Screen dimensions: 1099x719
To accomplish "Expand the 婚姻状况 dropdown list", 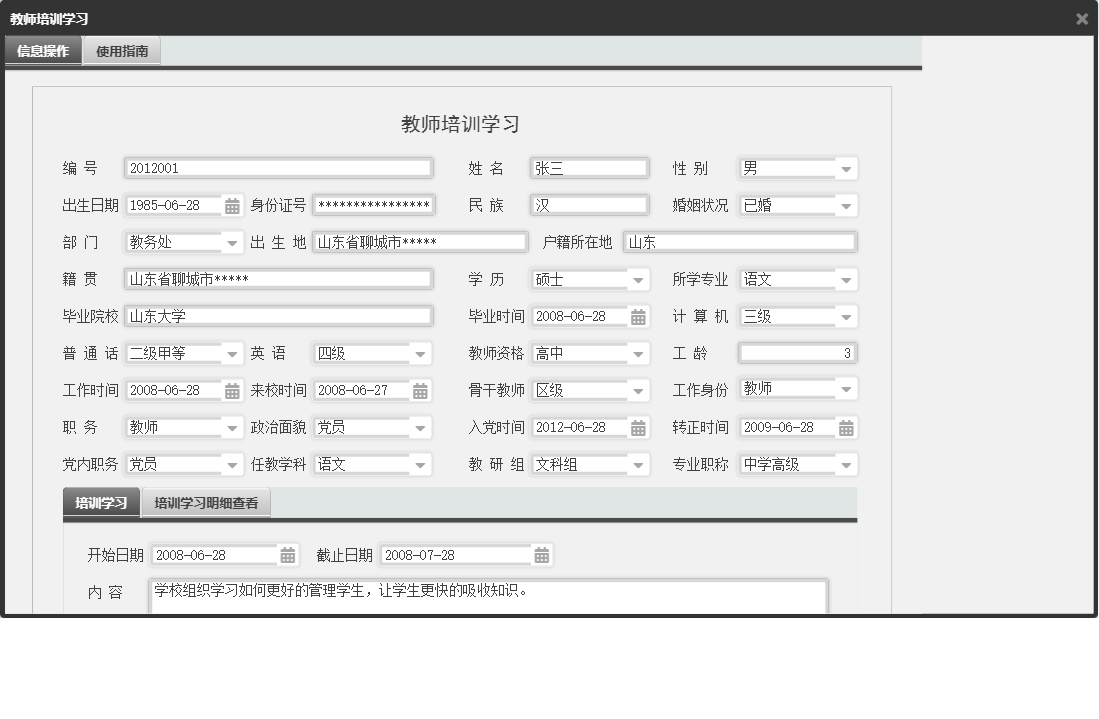I will [x=847, y=204].
